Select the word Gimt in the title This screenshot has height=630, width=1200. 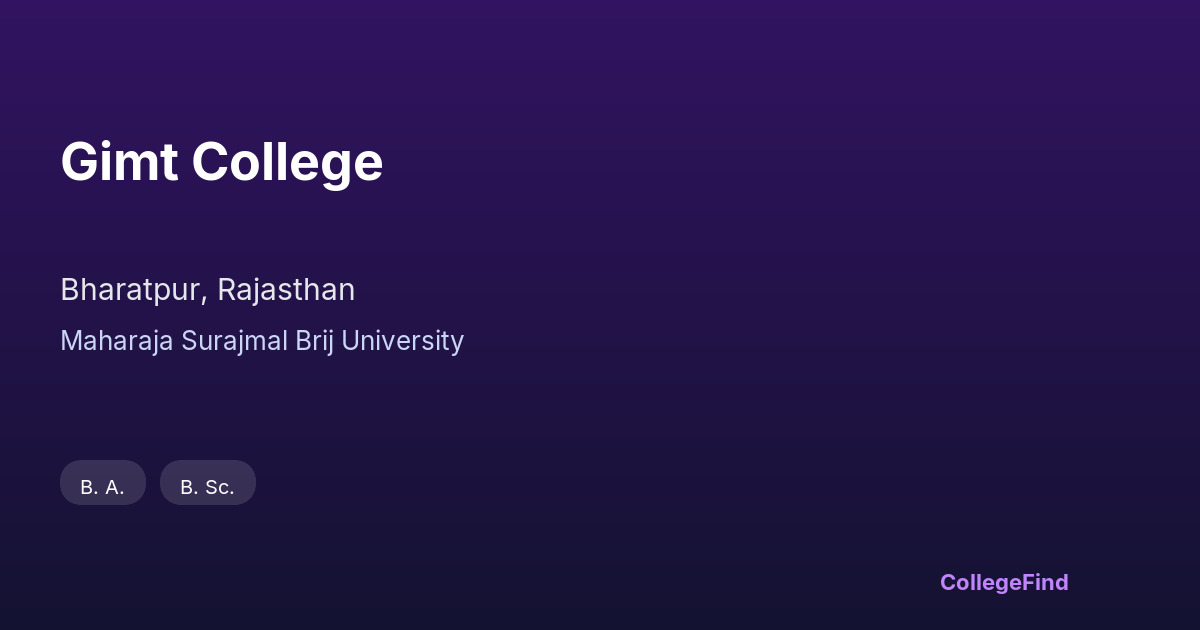tap(119, 162)
